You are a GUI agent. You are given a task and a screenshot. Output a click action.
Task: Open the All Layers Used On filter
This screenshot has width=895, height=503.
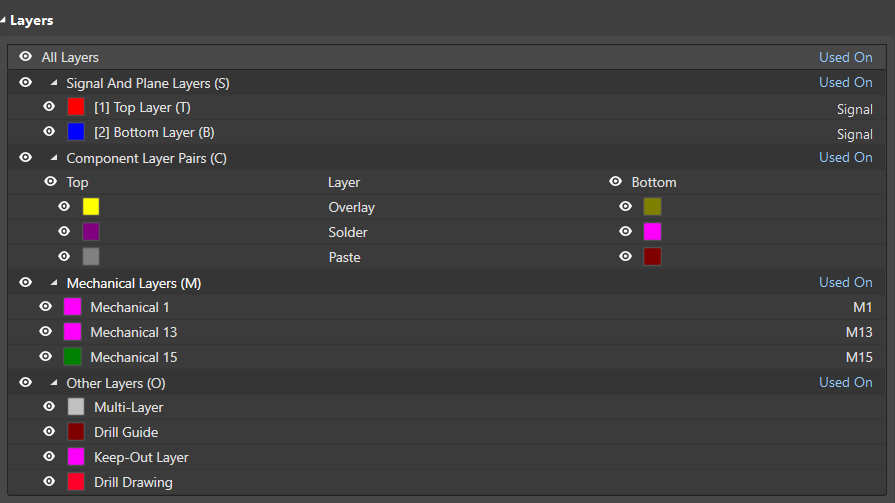(845, 57)
